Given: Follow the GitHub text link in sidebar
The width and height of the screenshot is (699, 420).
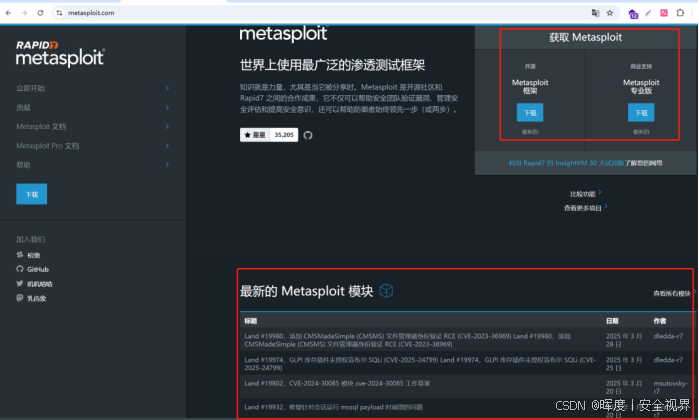Looking at the screenshot, I should 38,269.
